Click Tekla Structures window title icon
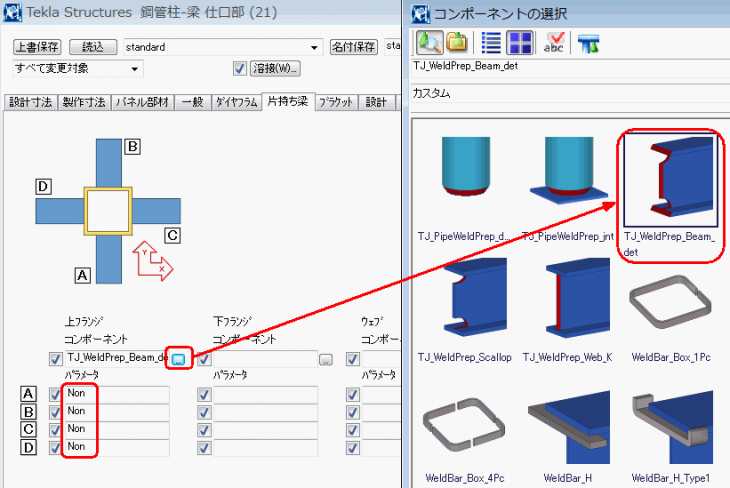Image resolution: width=730 pixels, height=488 pixels. [x=13, y=12]
